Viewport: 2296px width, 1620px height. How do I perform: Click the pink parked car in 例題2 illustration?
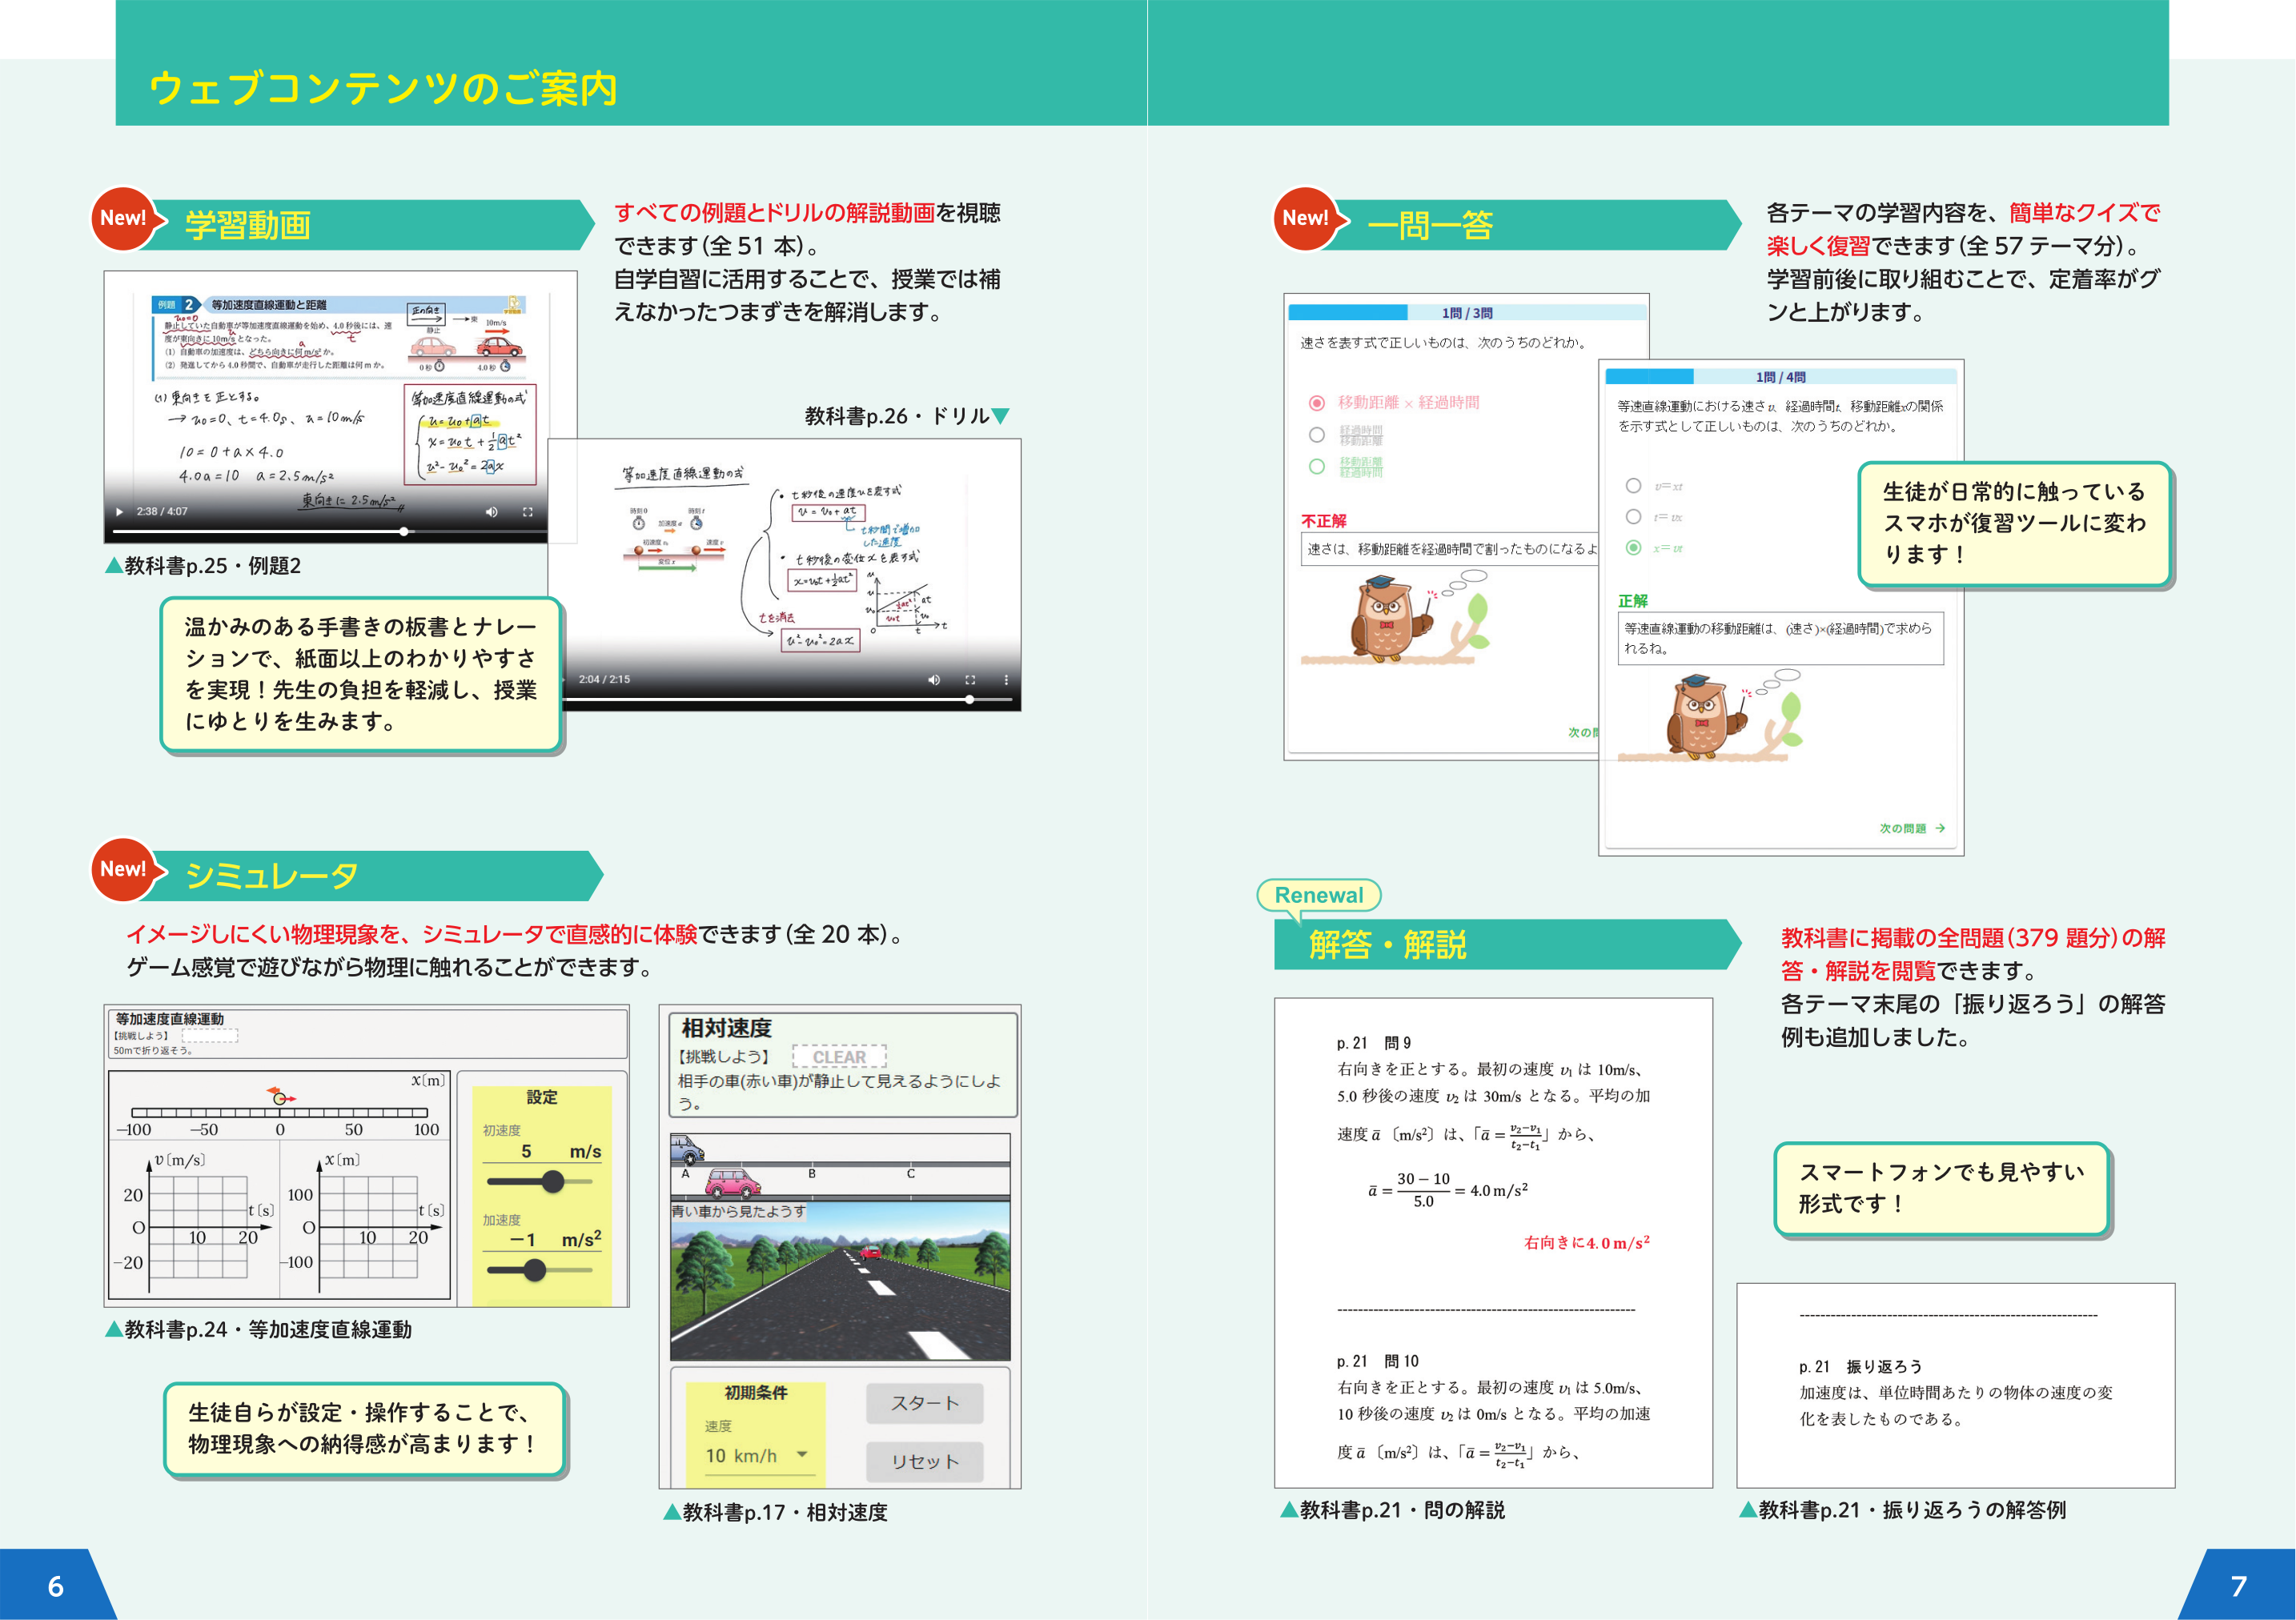click(432, 347)
